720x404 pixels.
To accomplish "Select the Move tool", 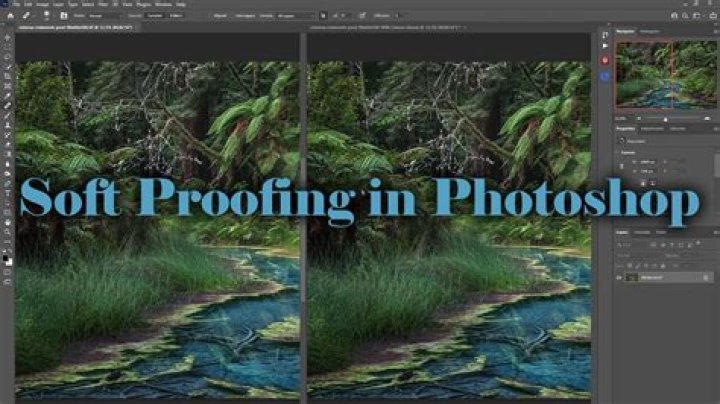I will click(7, 37).
